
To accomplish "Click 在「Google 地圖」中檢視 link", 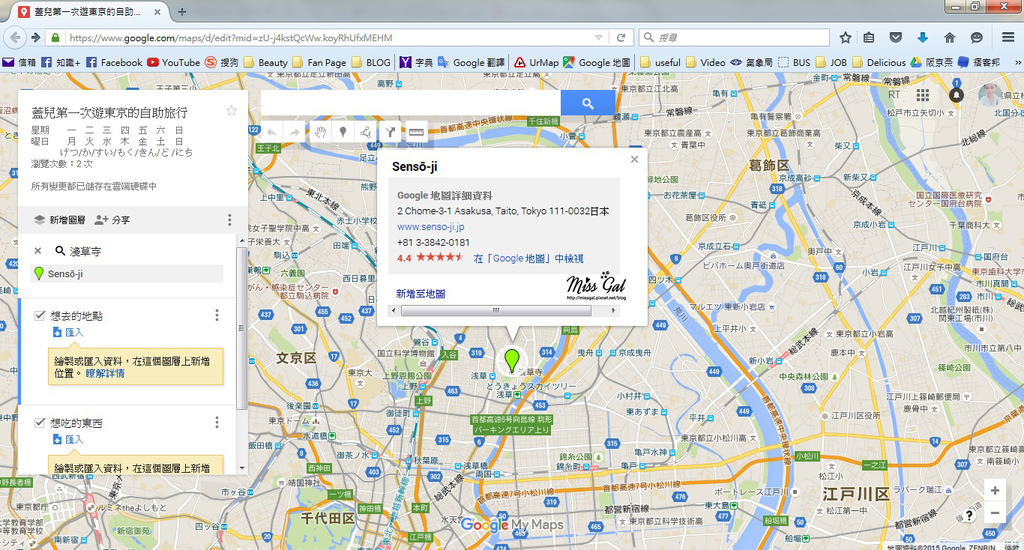I will pos(528,259).
